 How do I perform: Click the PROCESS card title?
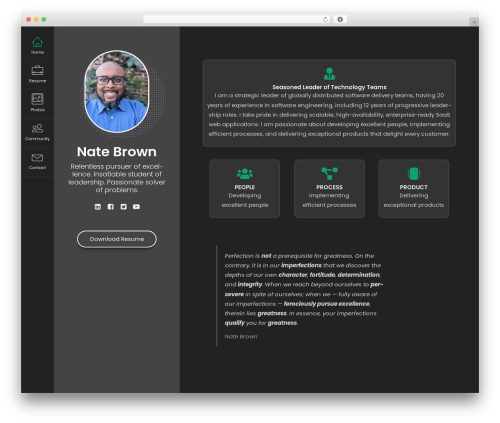329,187
